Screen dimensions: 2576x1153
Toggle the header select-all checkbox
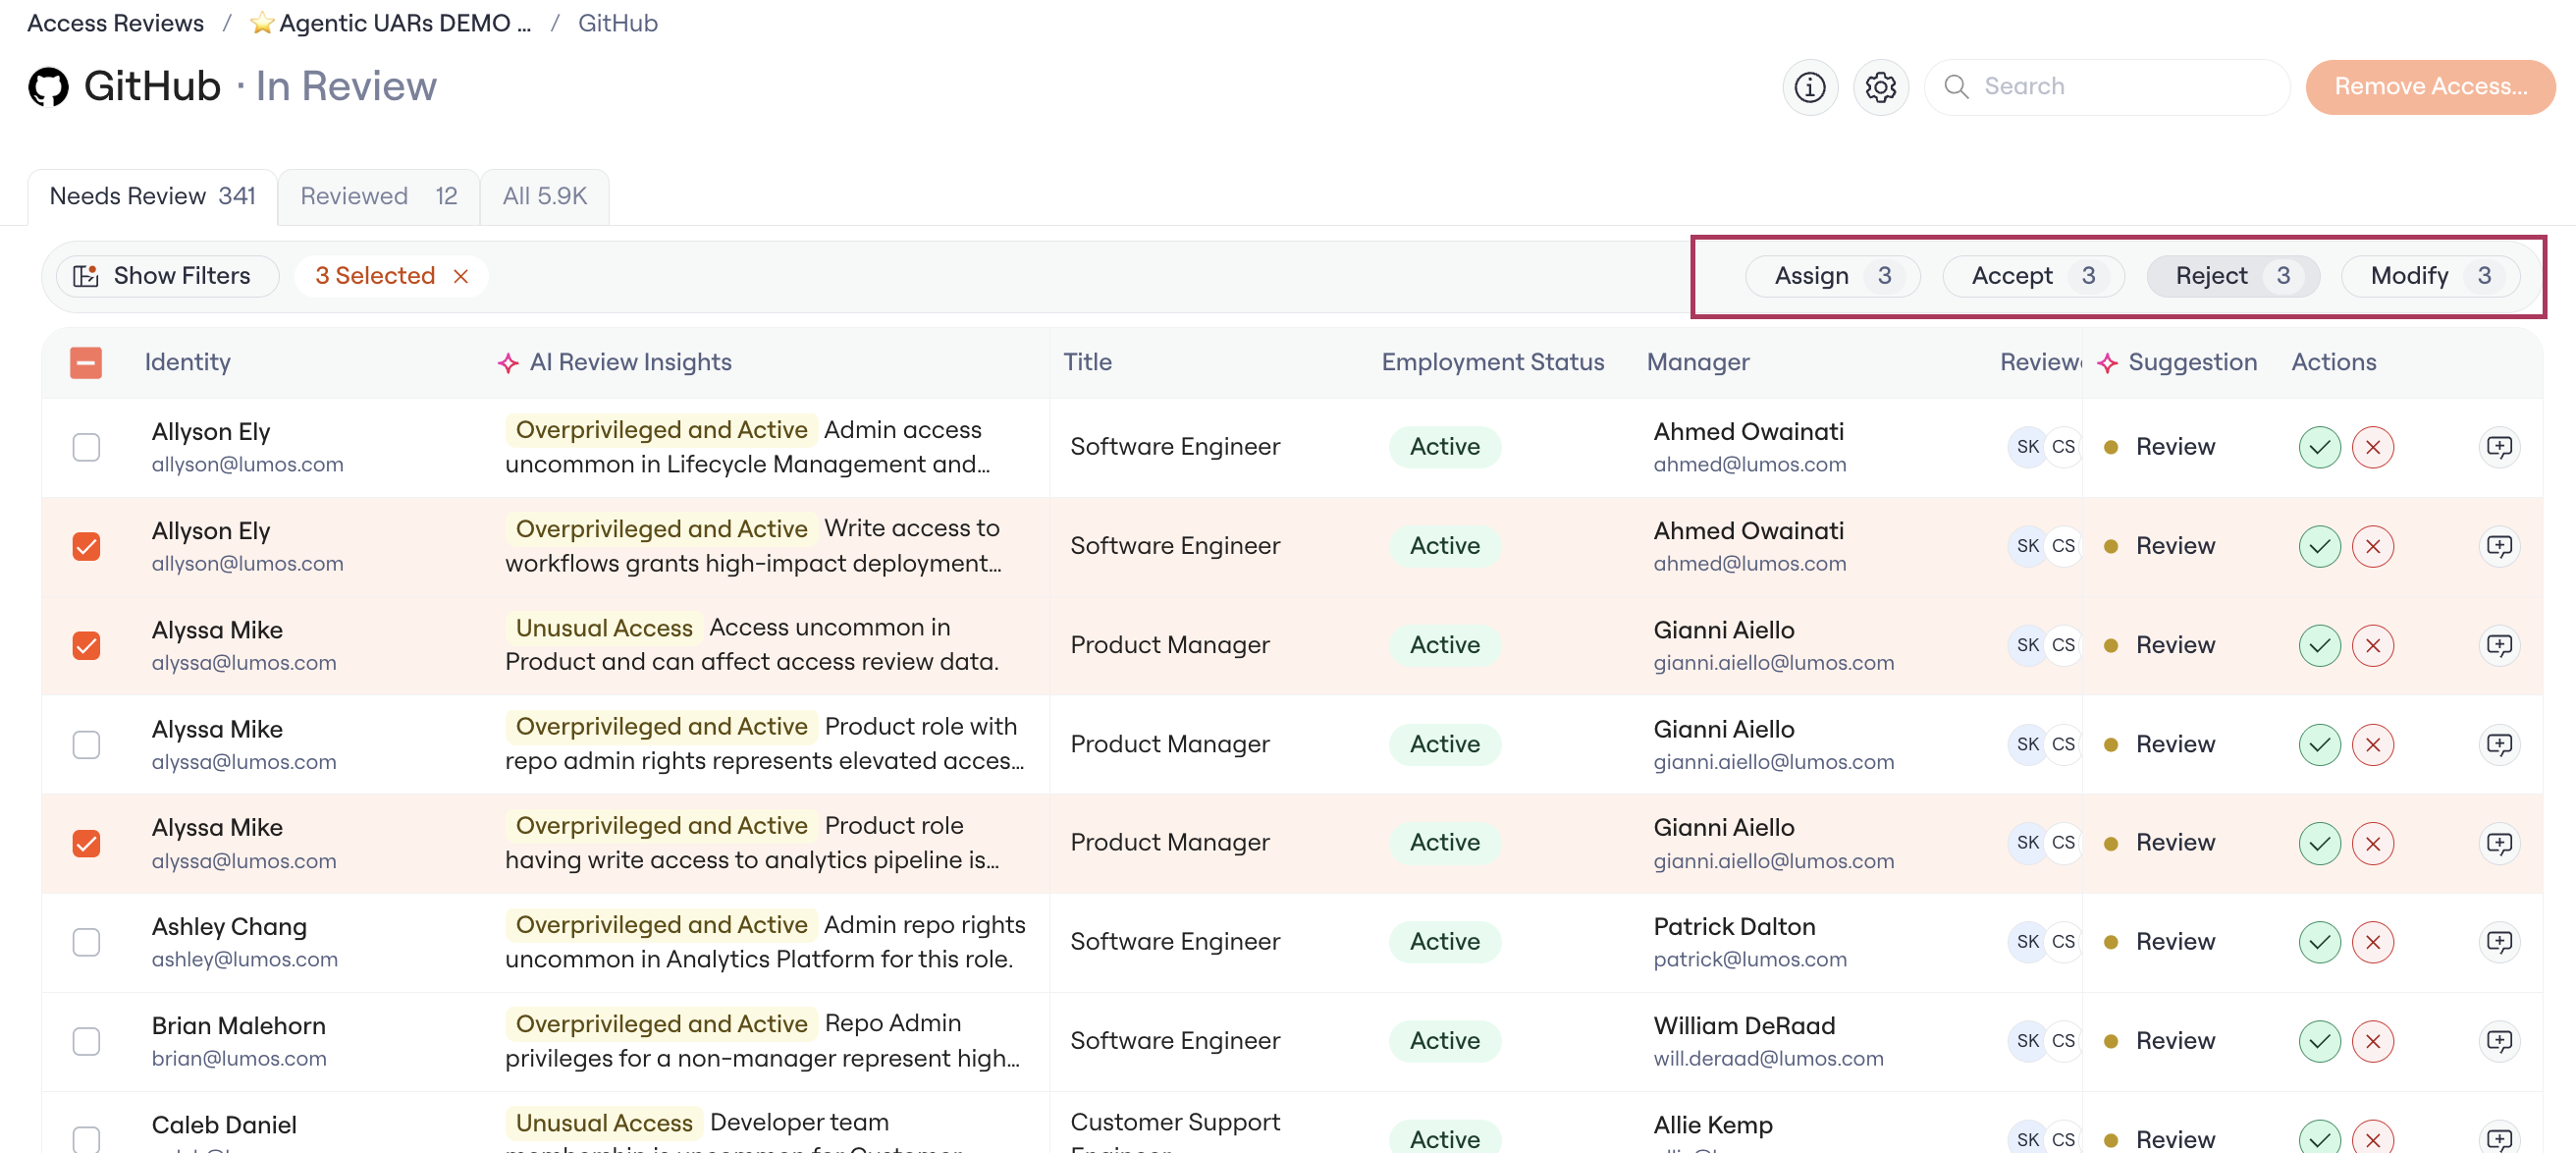point(86,363)
